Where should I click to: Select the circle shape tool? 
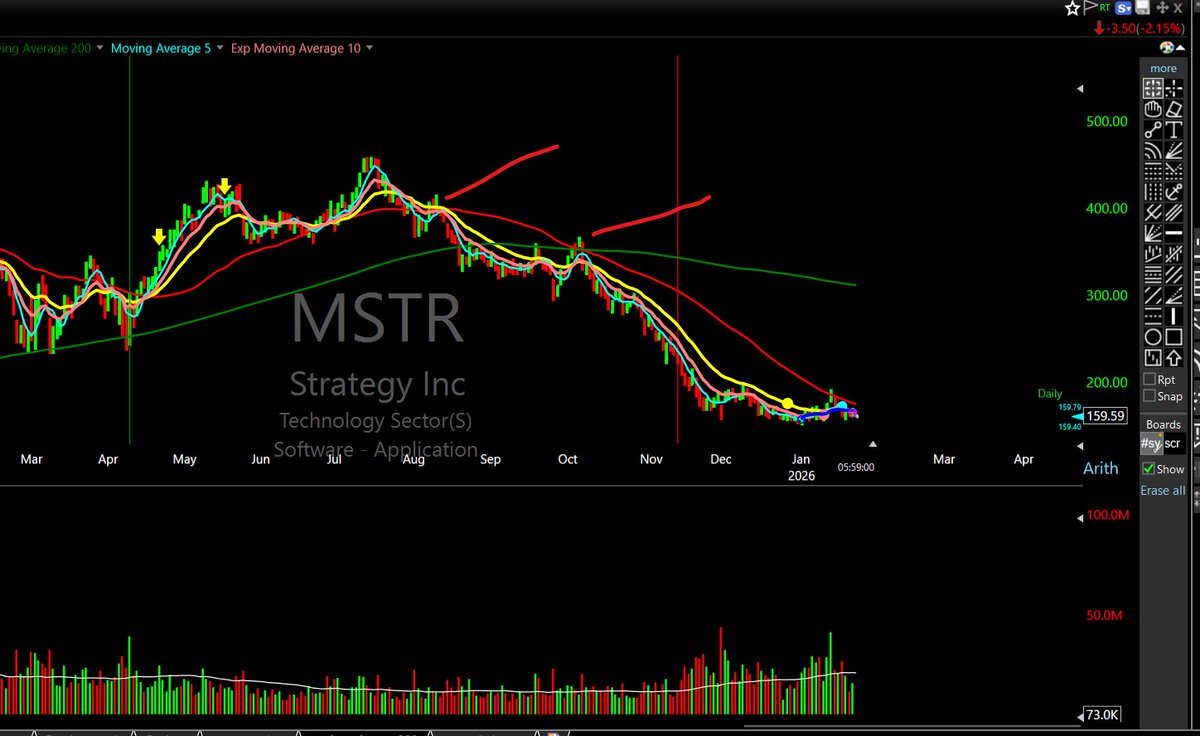point(1153,336)
